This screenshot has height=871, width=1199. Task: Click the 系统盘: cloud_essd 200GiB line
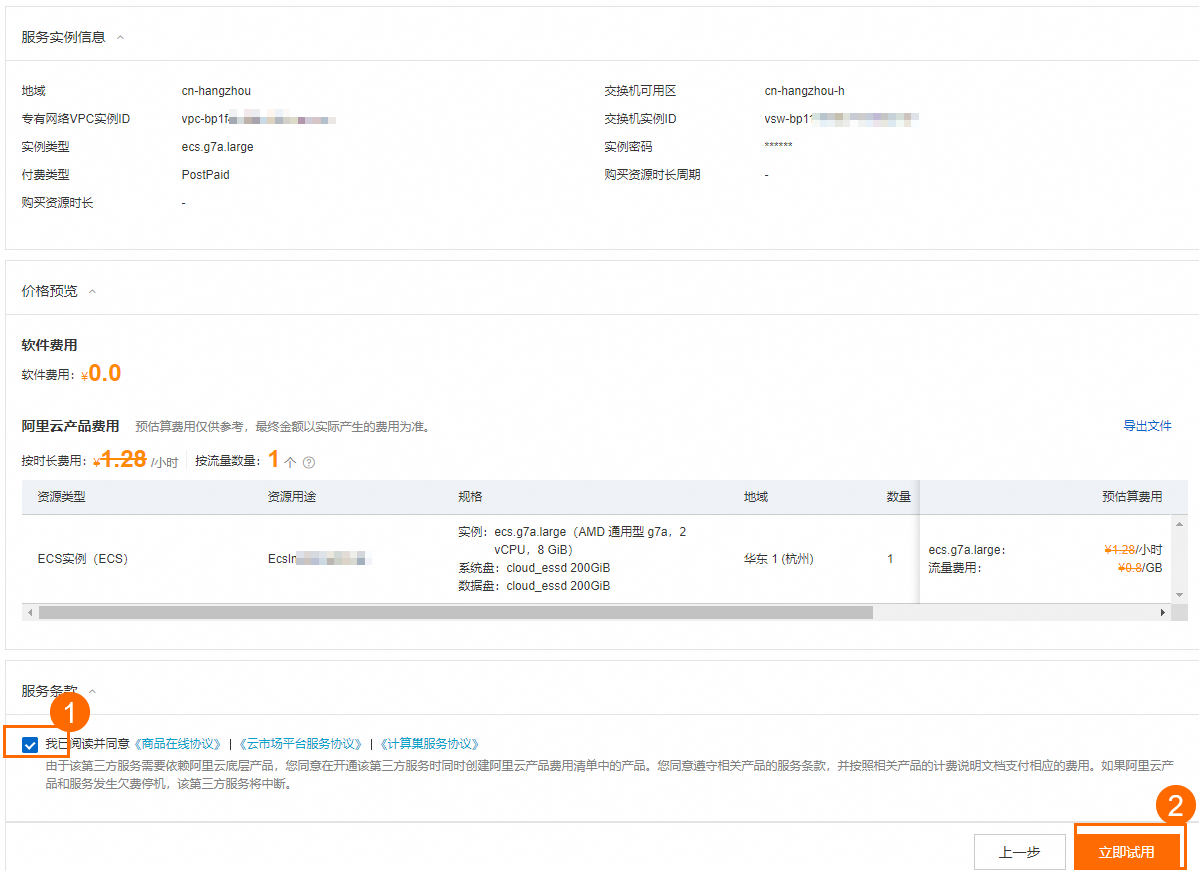(x=534, y=568)
